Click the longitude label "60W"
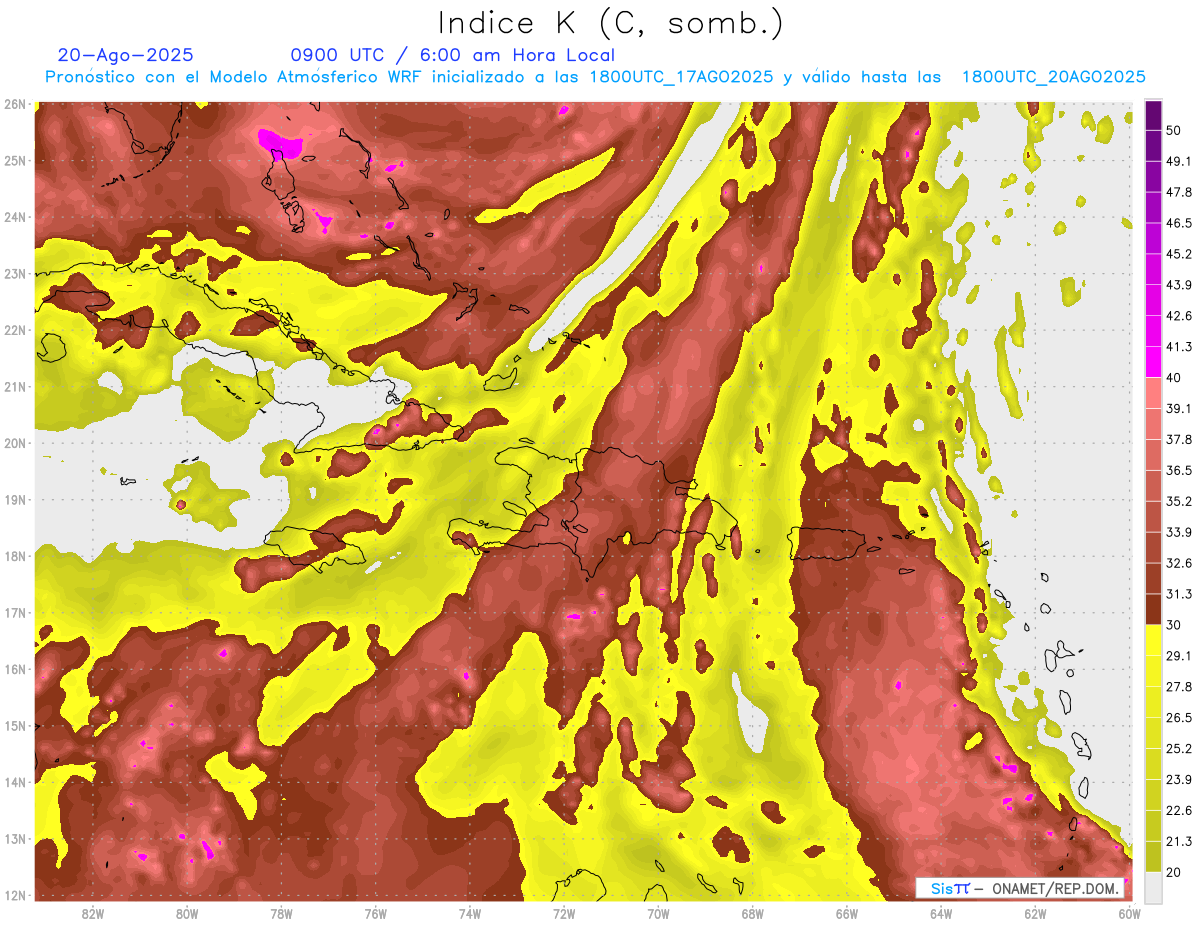Viewport: 1200px width, 927px height. tap(1128, 914)
